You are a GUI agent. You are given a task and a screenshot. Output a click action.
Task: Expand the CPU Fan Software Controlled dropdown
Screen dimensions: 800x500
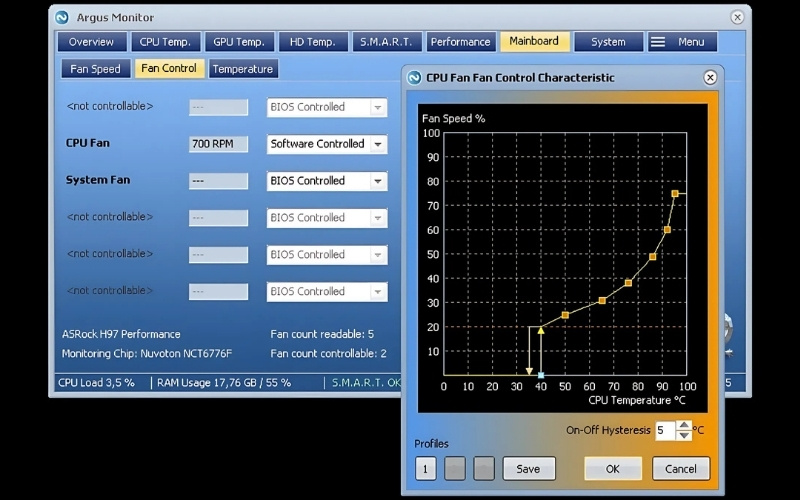click(x=378, y=144)
